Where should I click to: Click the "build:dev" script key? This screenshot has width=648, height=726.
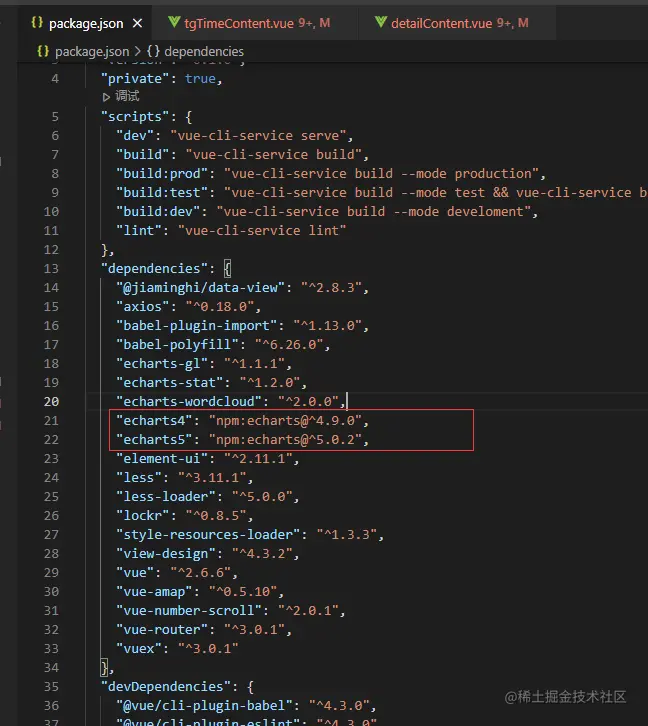coord(159,212)
